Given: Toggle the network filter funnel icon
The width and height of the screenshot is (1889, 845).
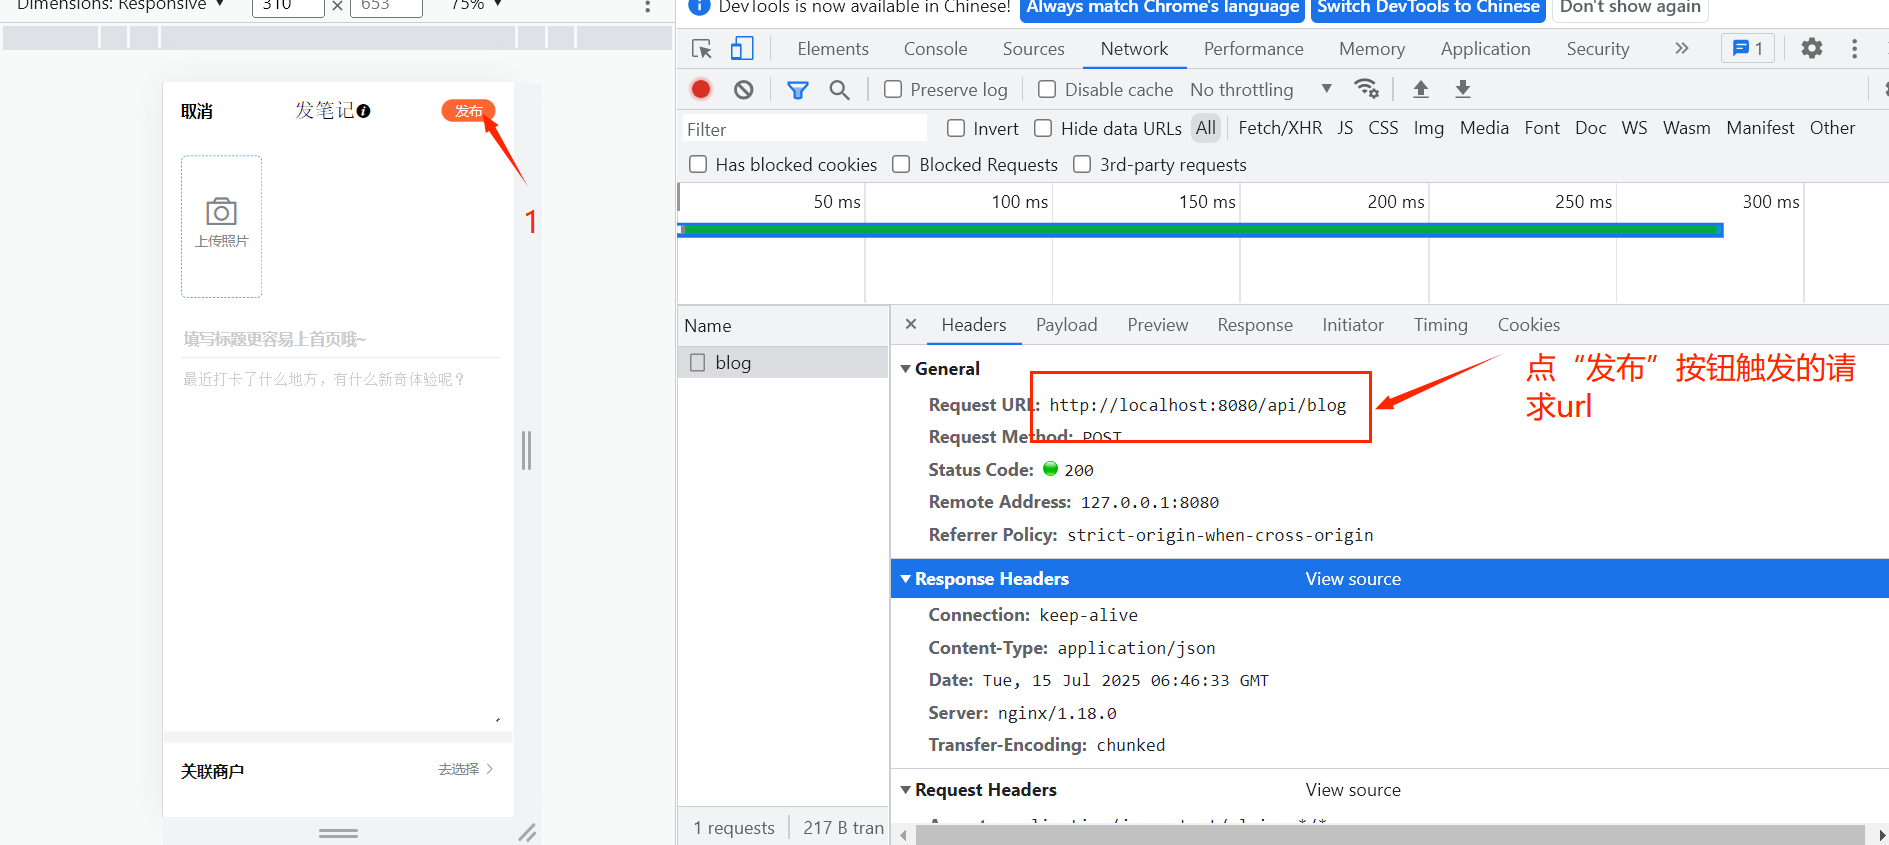Looking at the screenshot, I should tap(798, 90).
